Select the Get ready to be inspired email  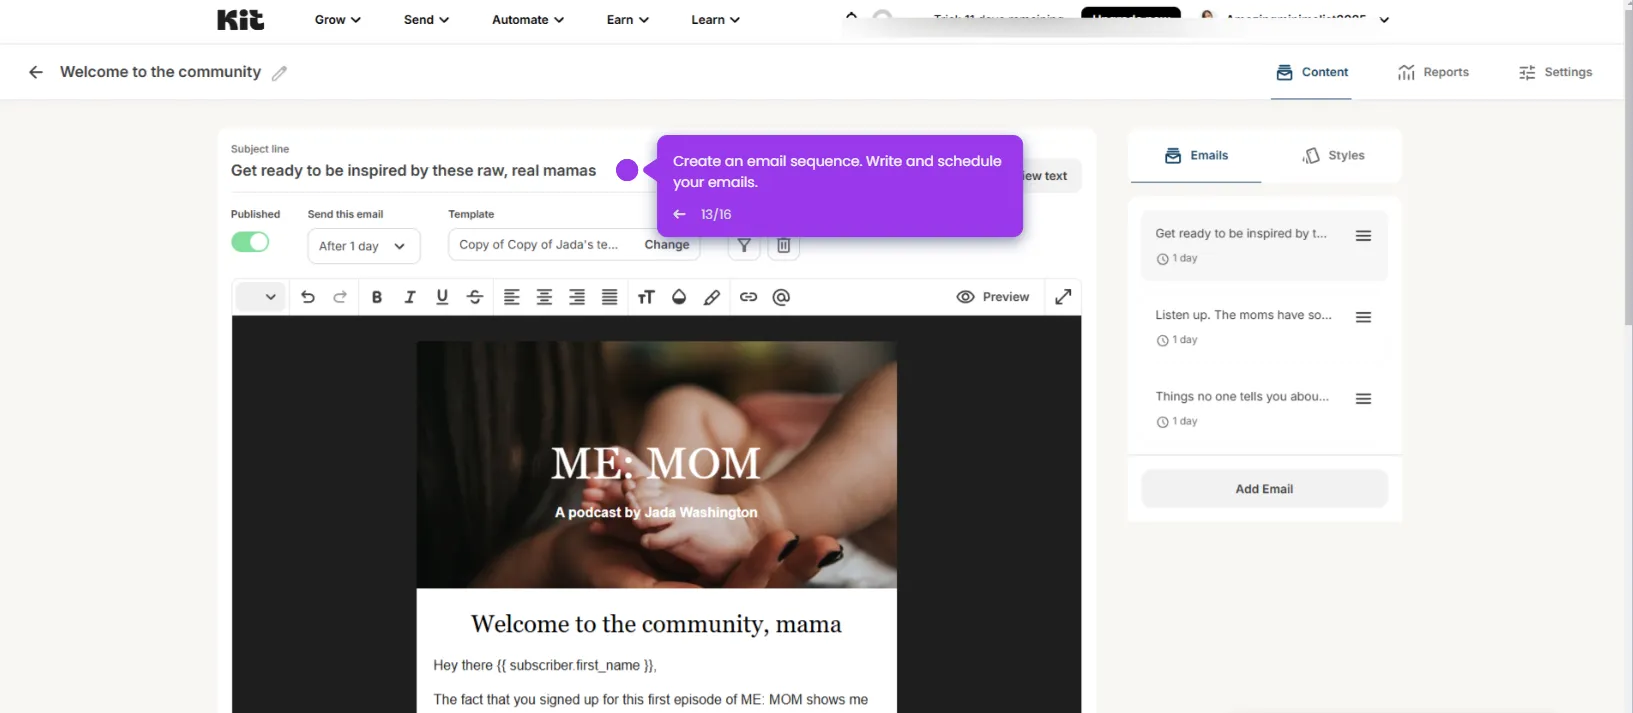(1264, 245)
